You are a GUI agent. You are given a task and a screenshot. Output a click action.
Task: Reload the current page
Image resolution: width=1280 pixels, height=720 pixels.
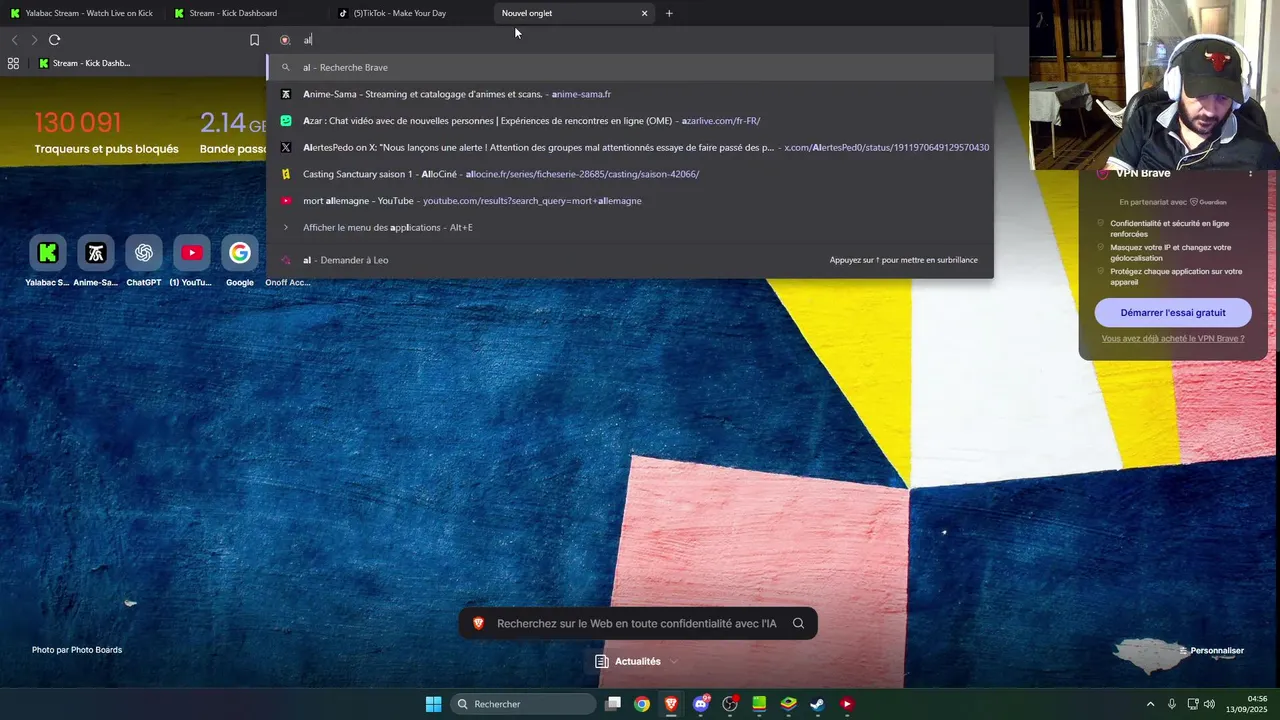tap(54, 40)
